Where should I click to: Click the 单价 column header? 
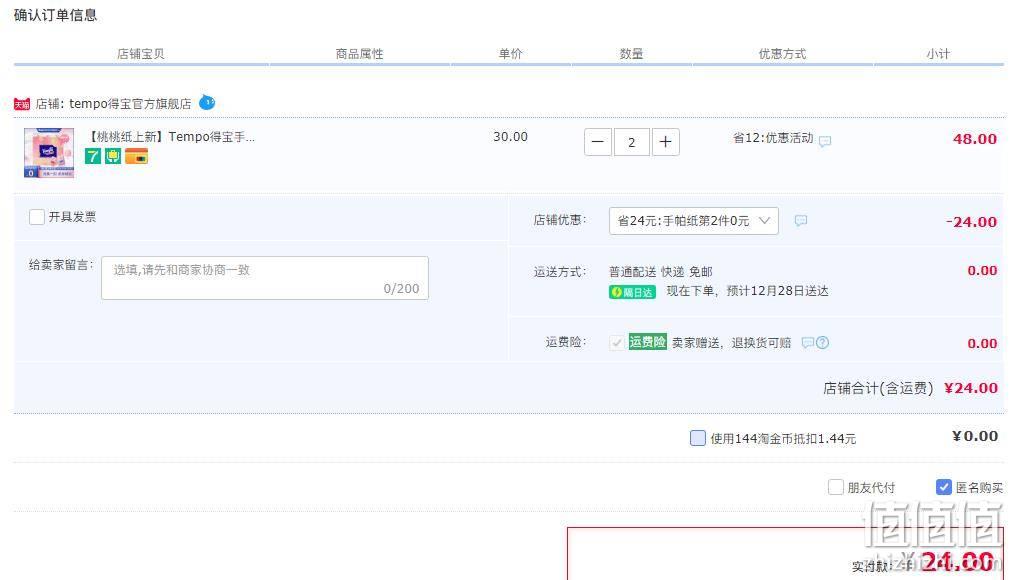click(x=511, y=54)
